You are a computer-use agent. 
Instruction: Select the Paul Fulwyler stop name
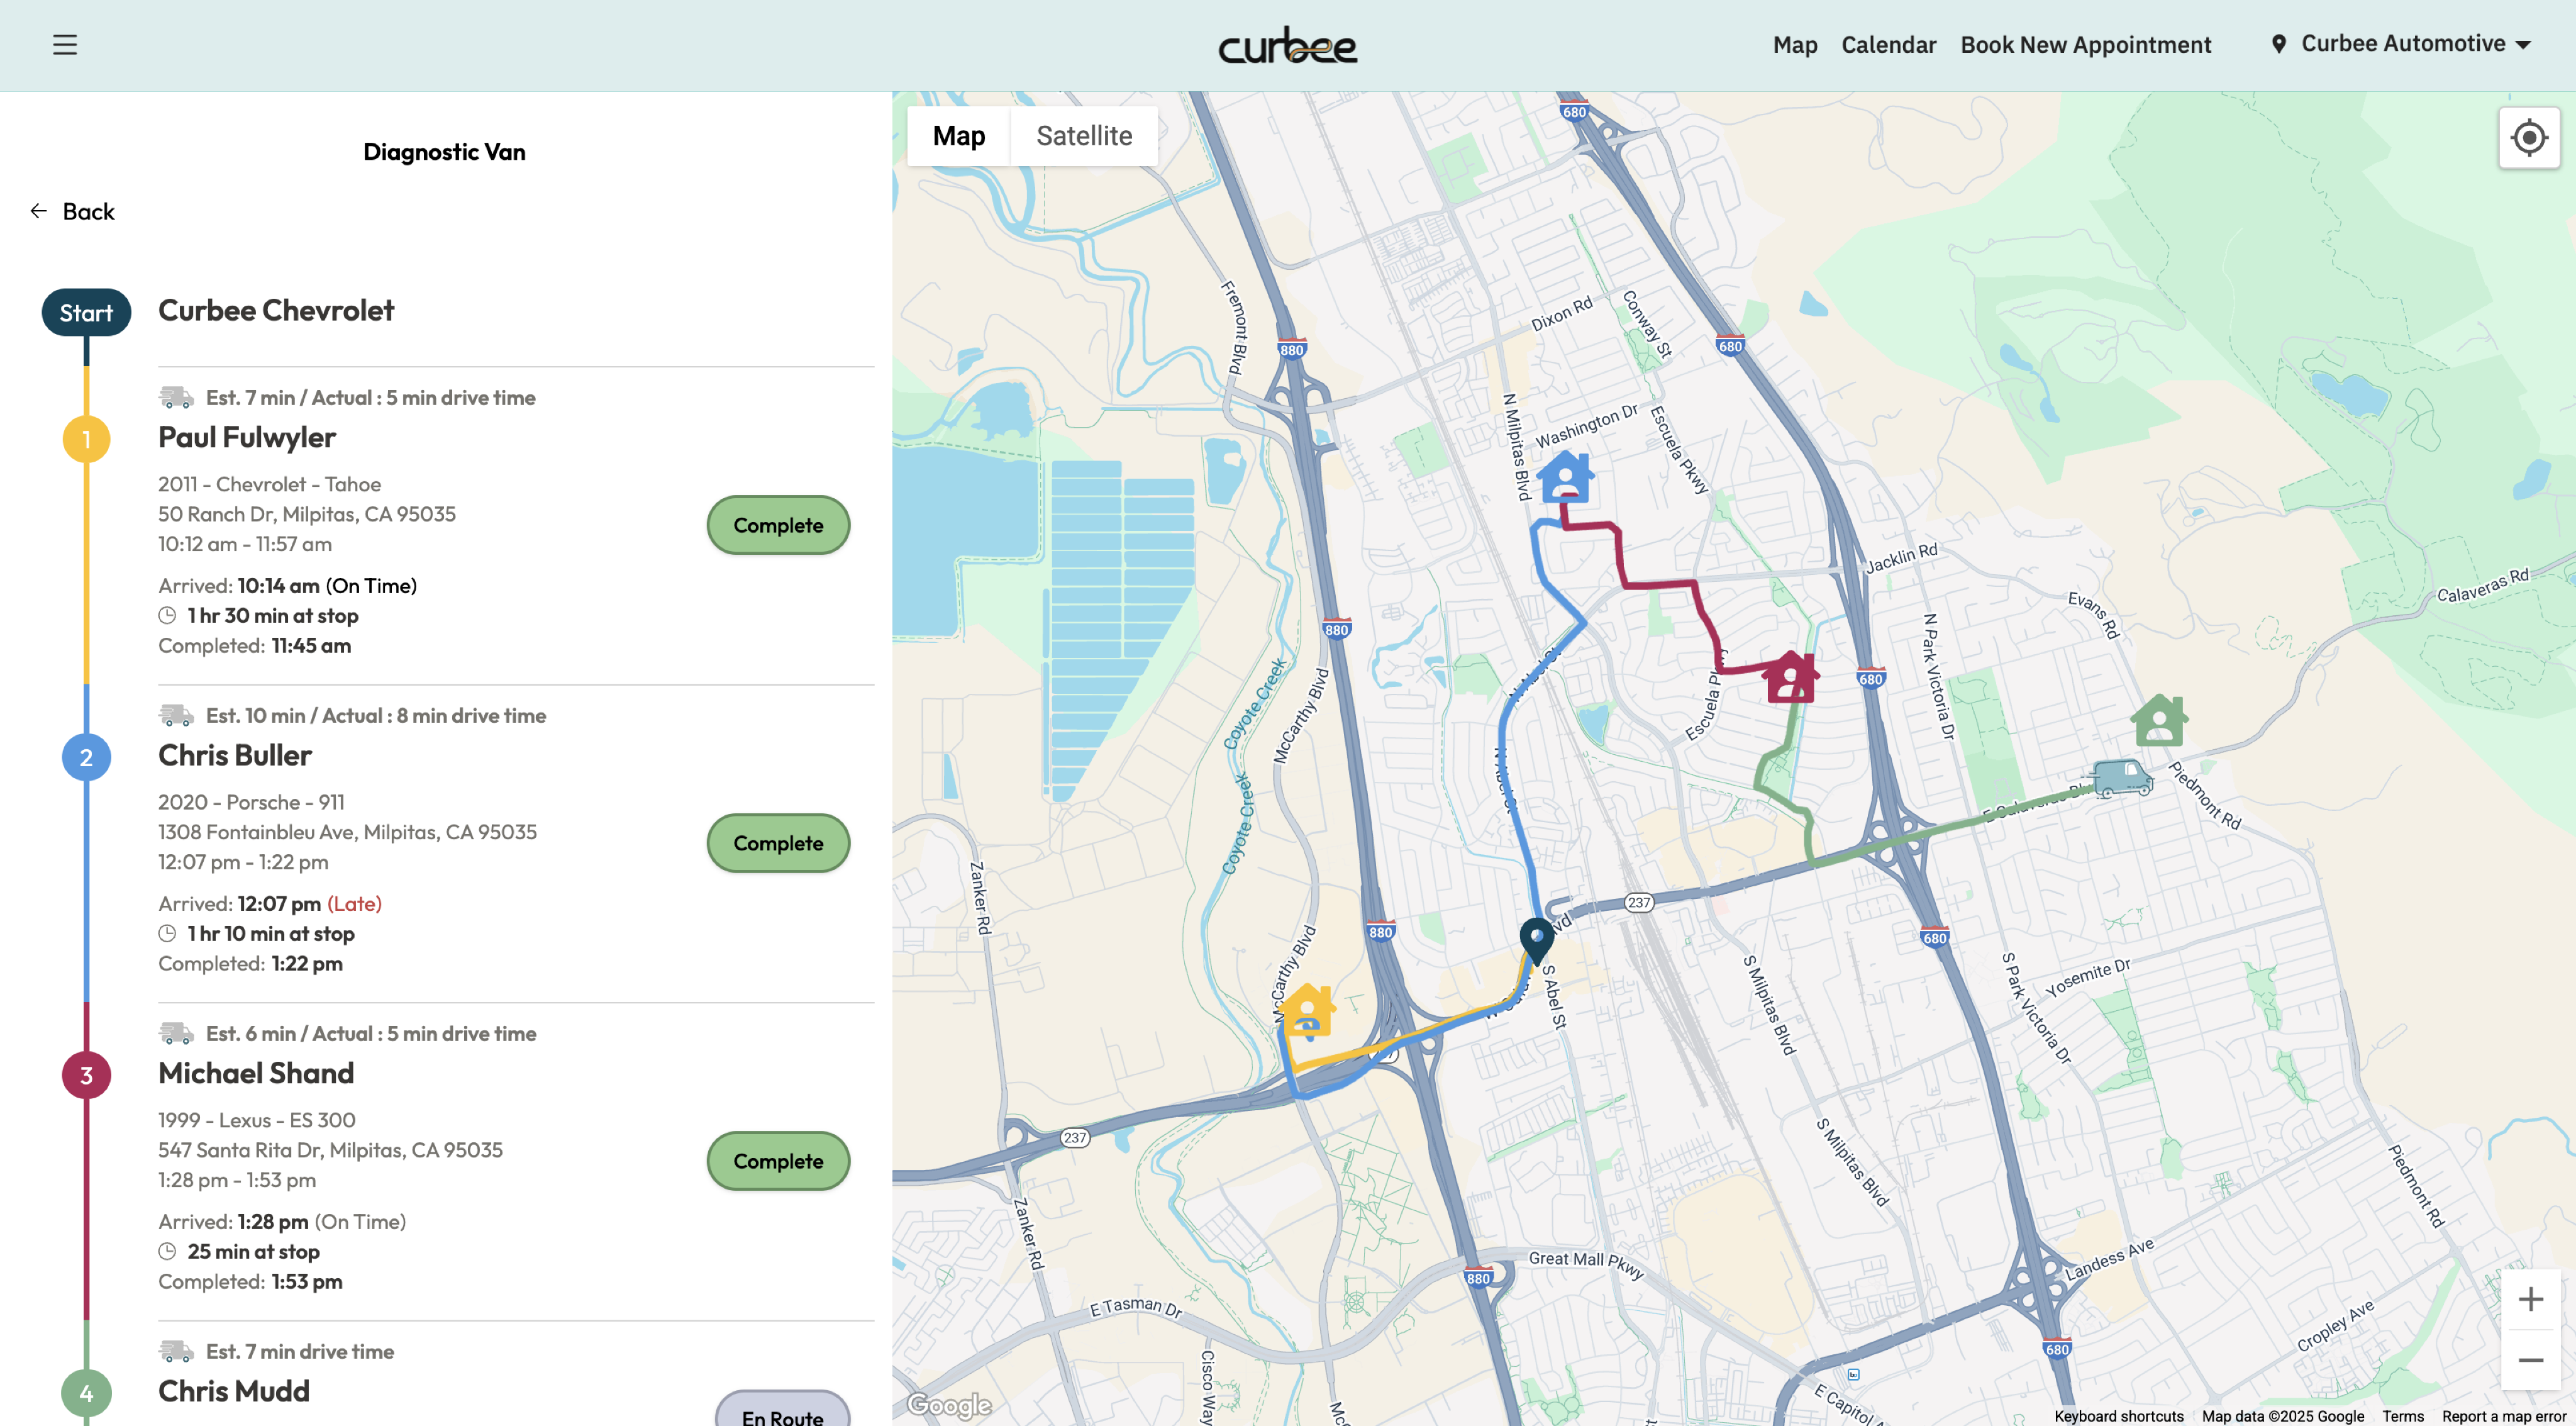(247, 438)
